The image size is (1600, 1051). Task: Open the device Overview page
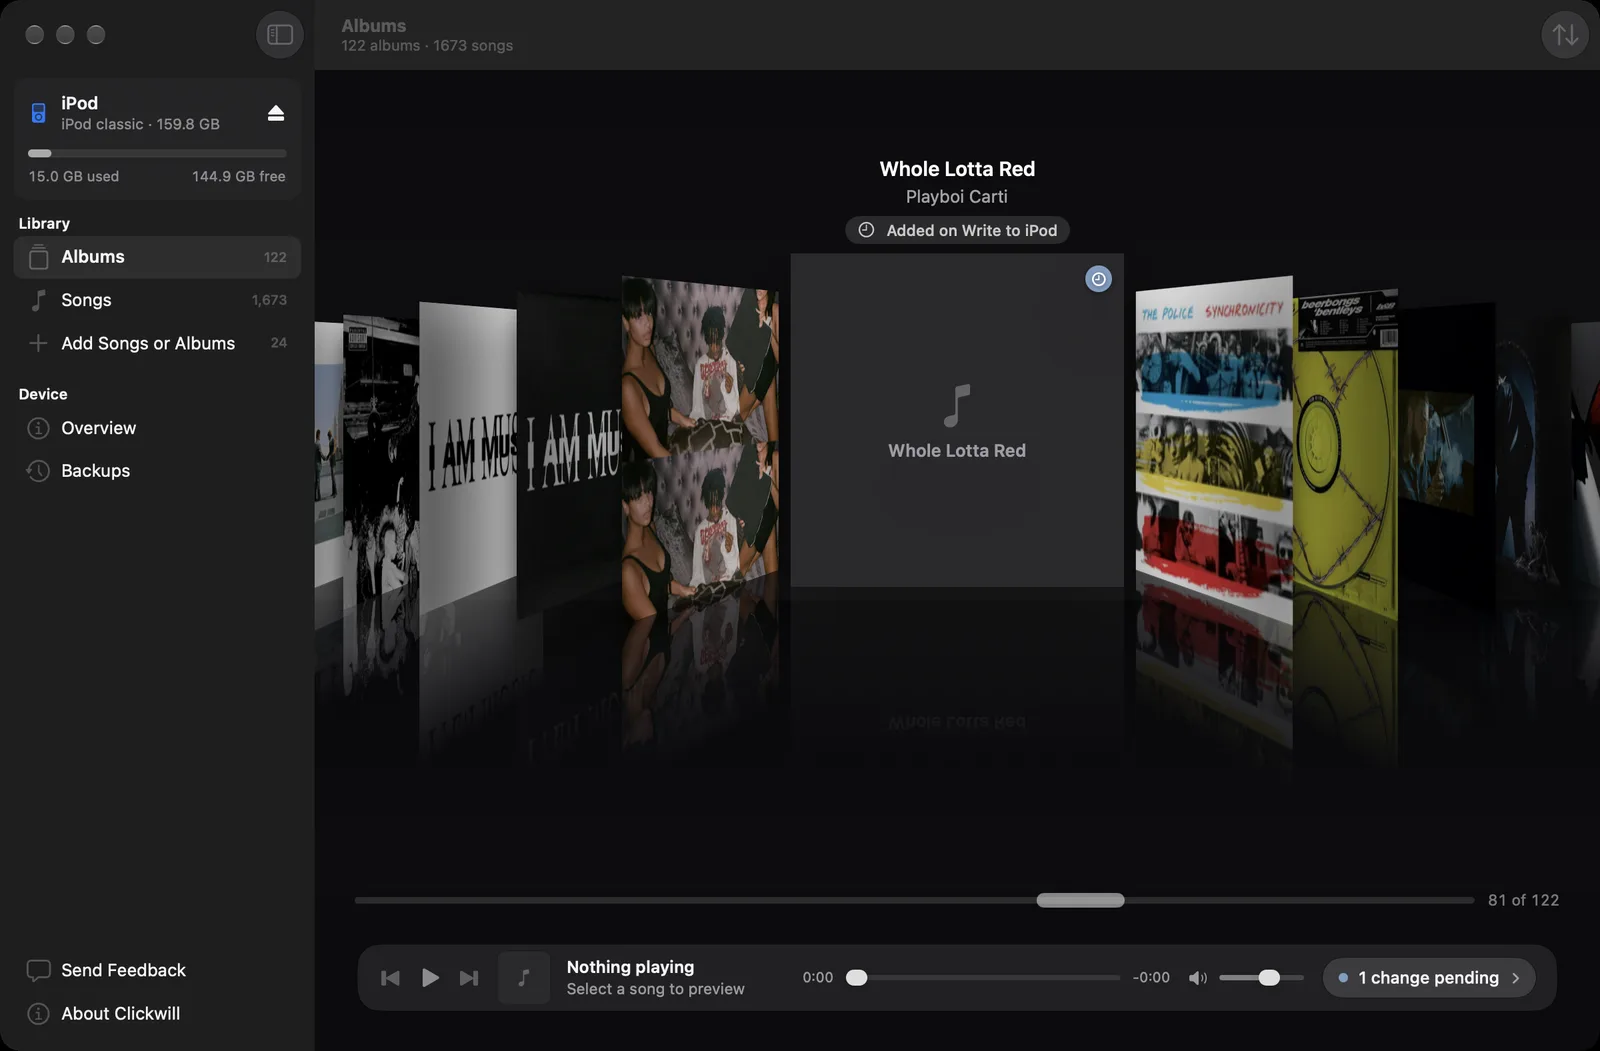tap(157, 428)
